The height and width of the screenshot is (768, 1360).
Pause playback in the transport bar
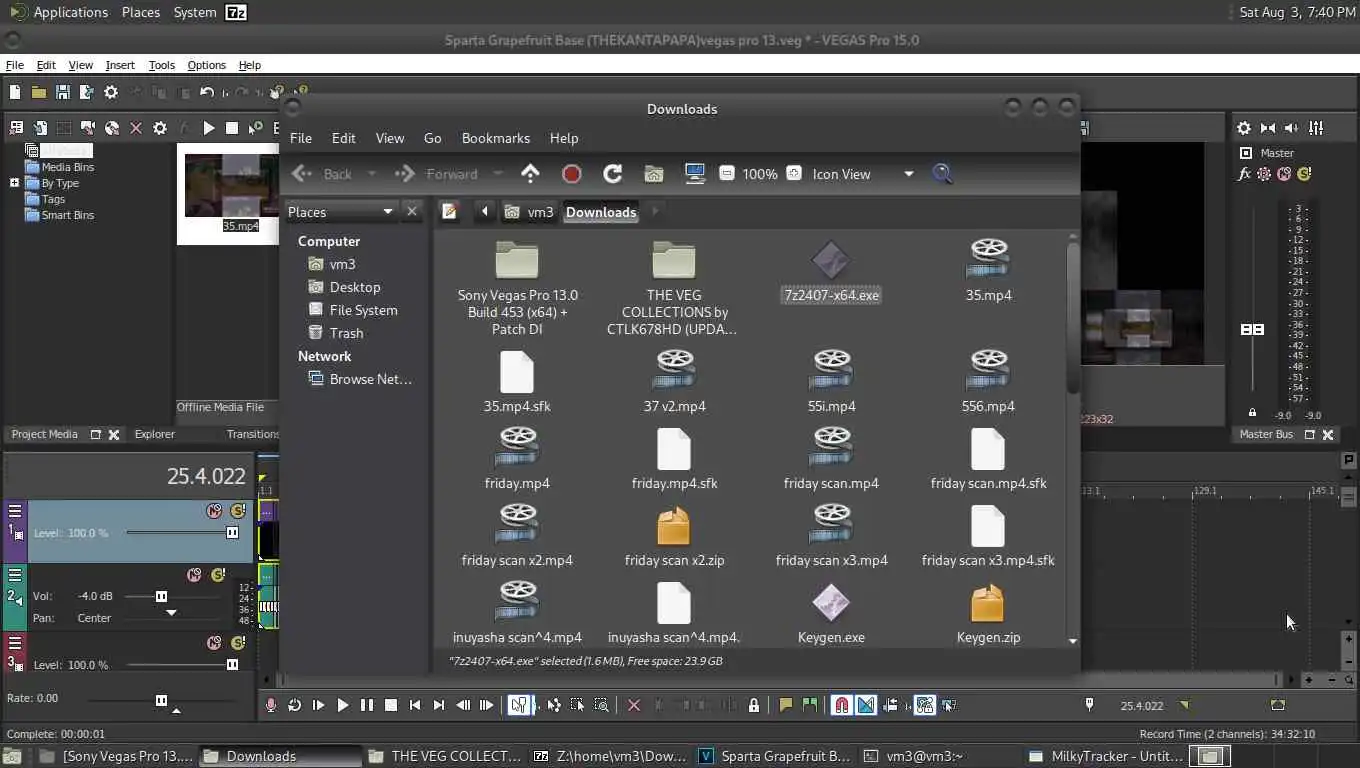point(367,705)
